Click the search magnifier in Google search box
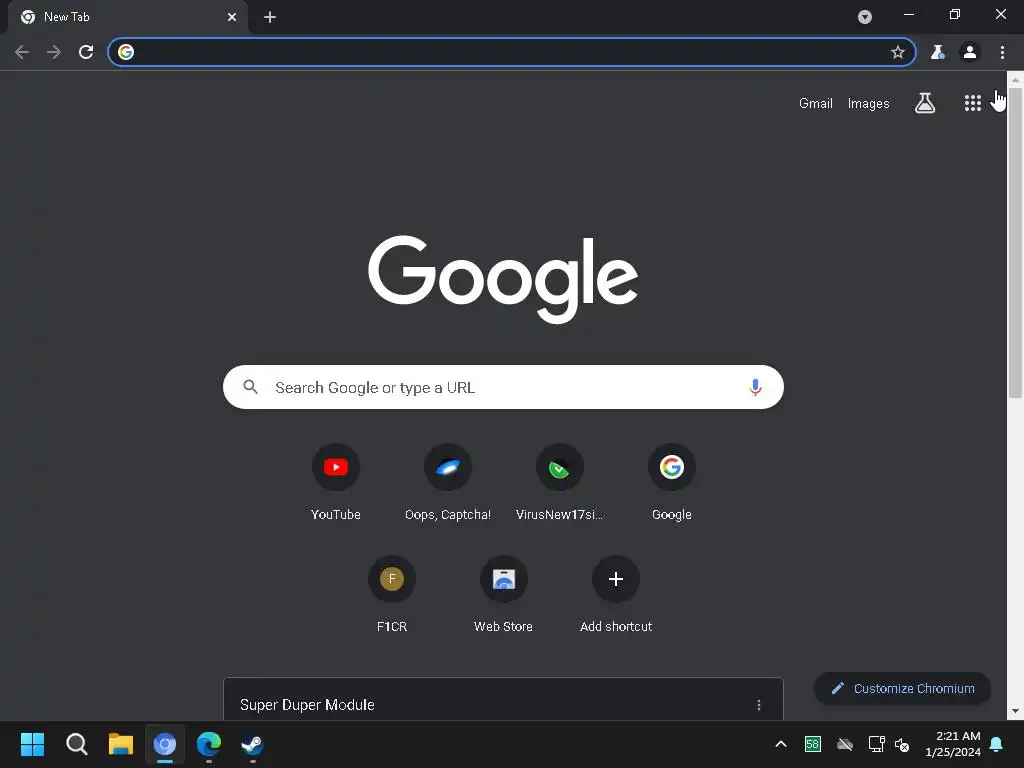 250,387
